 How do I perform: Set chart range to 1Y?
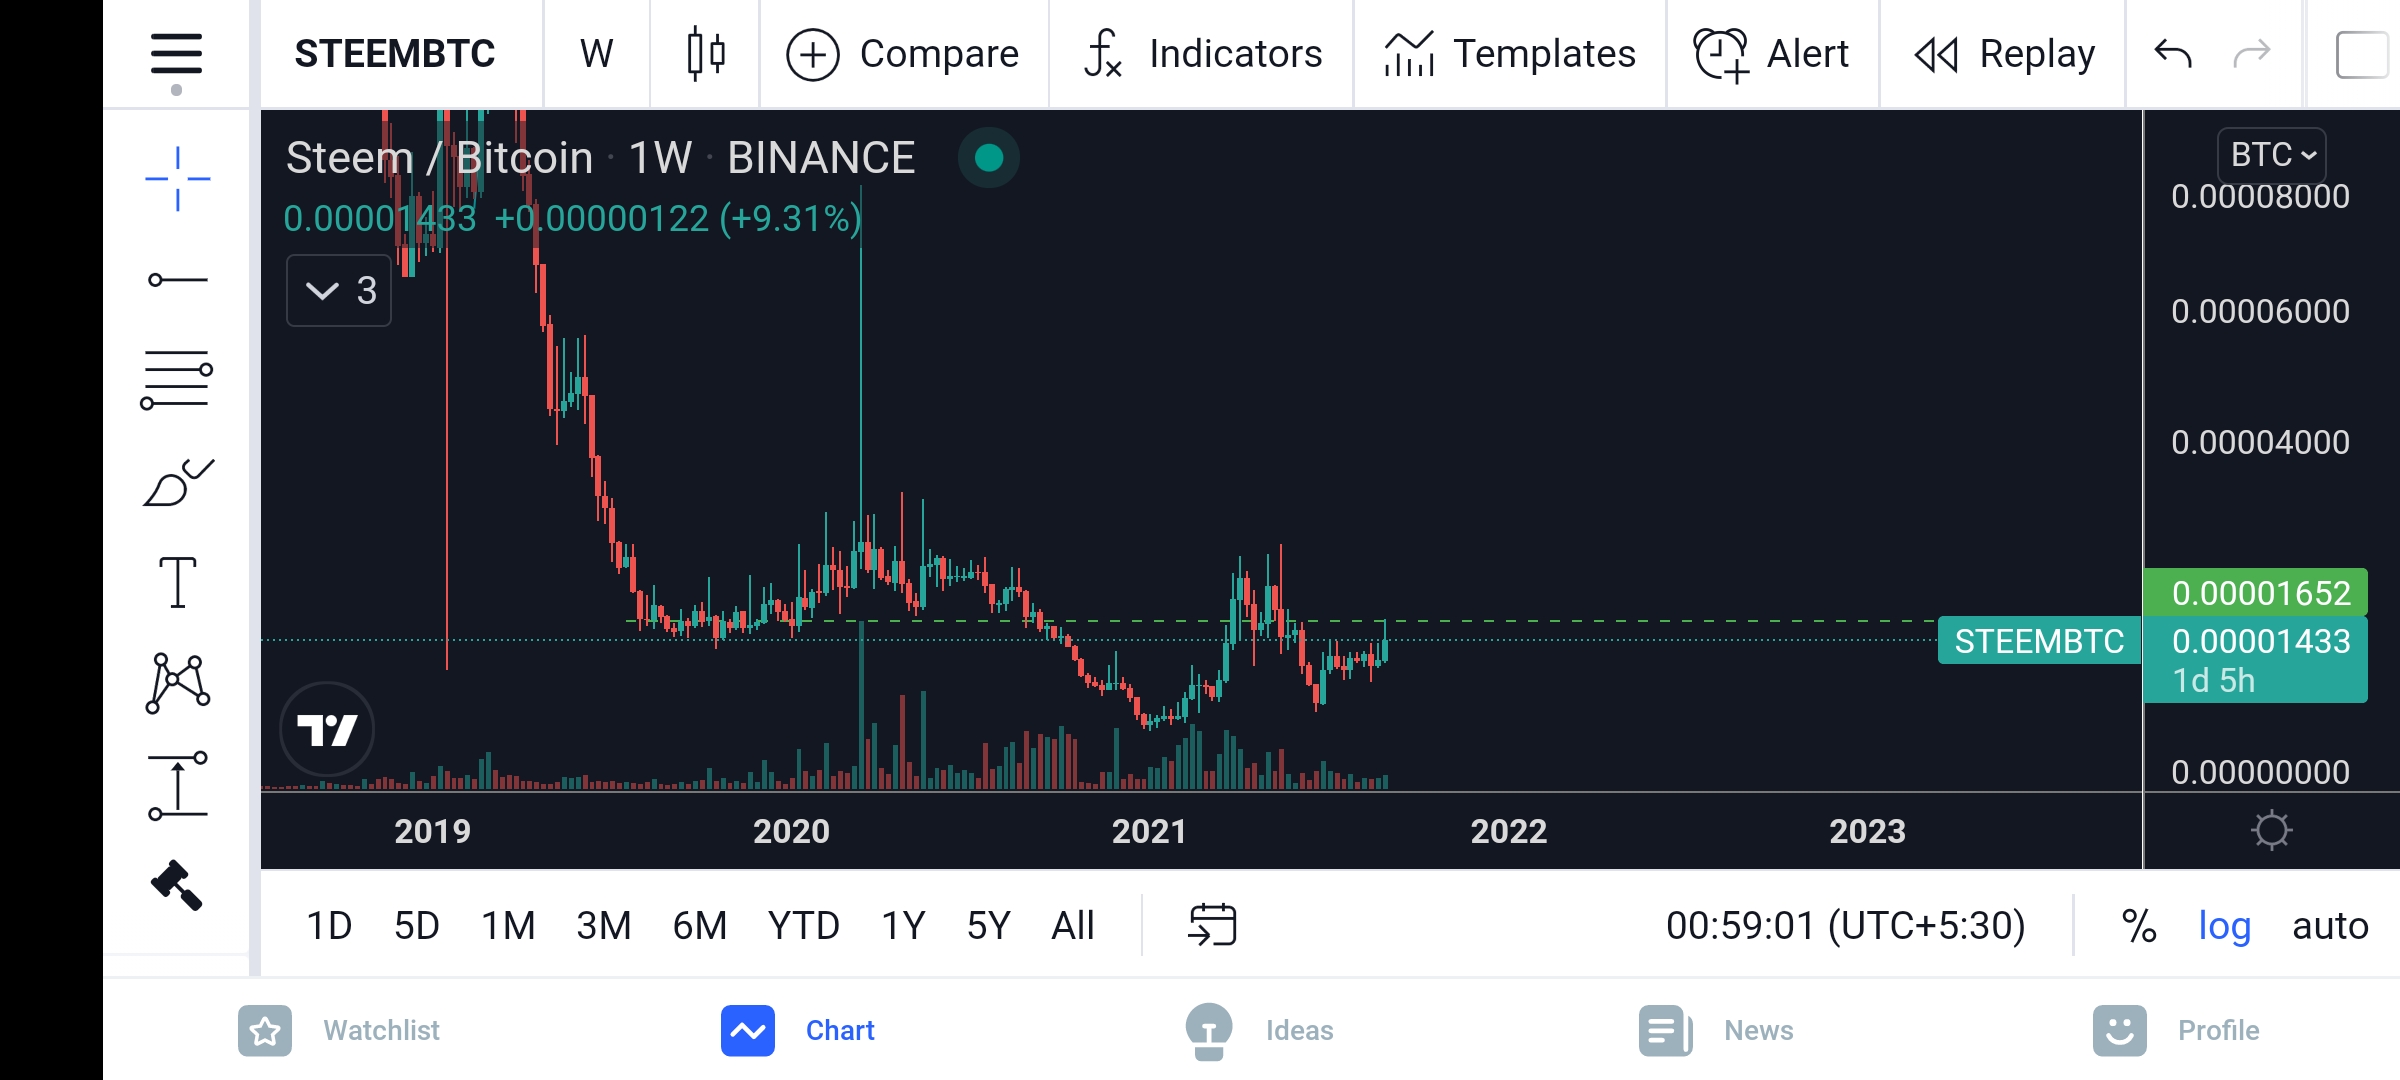point(902,926)
